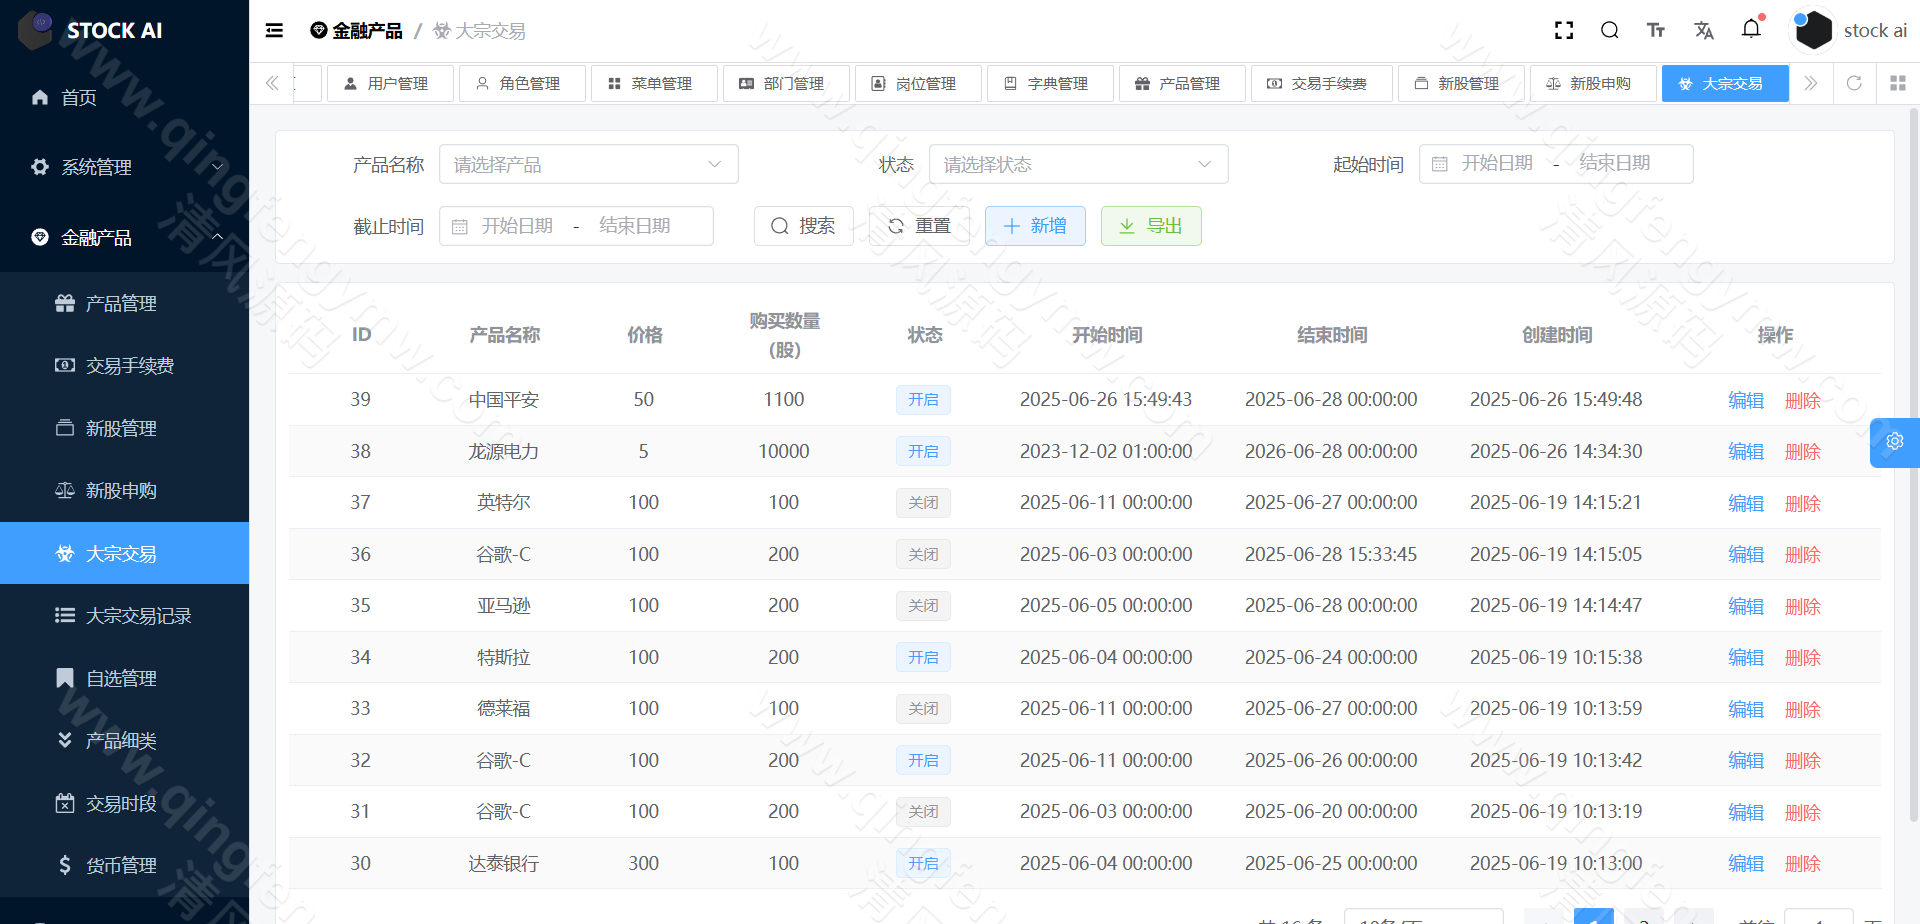1920x924 pixels.
Task: View notifications by clicking the bell icon
Action: pos(1751,30)
